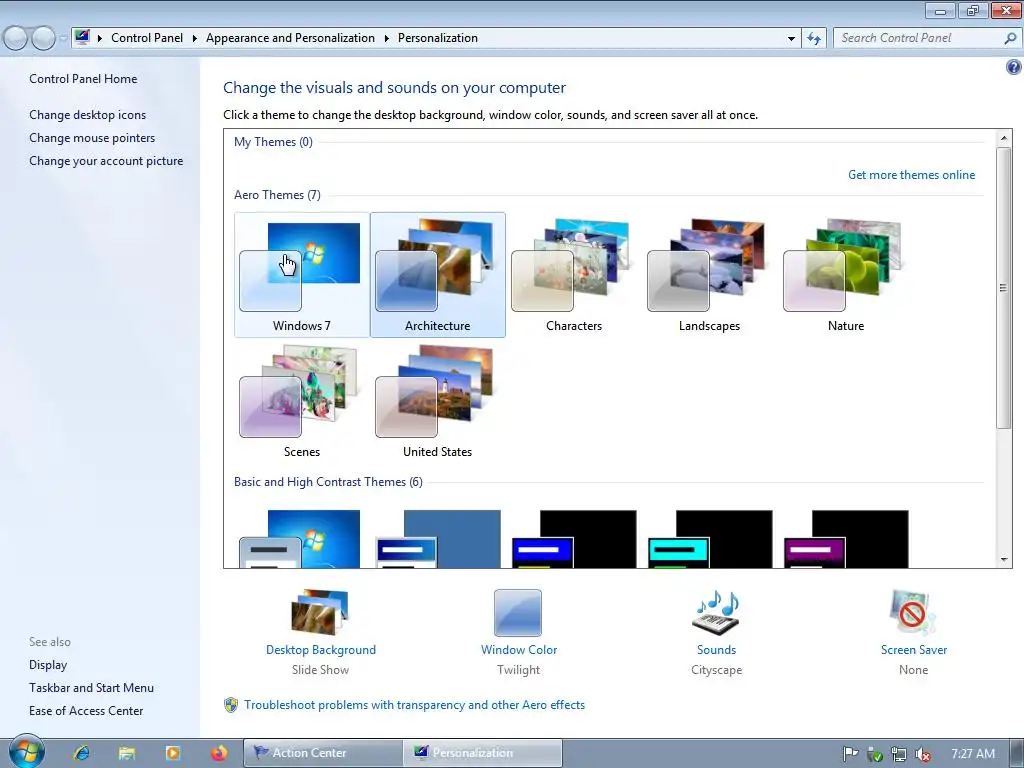Expand arrow before Control Panel breadcrumb

[100, 39]
